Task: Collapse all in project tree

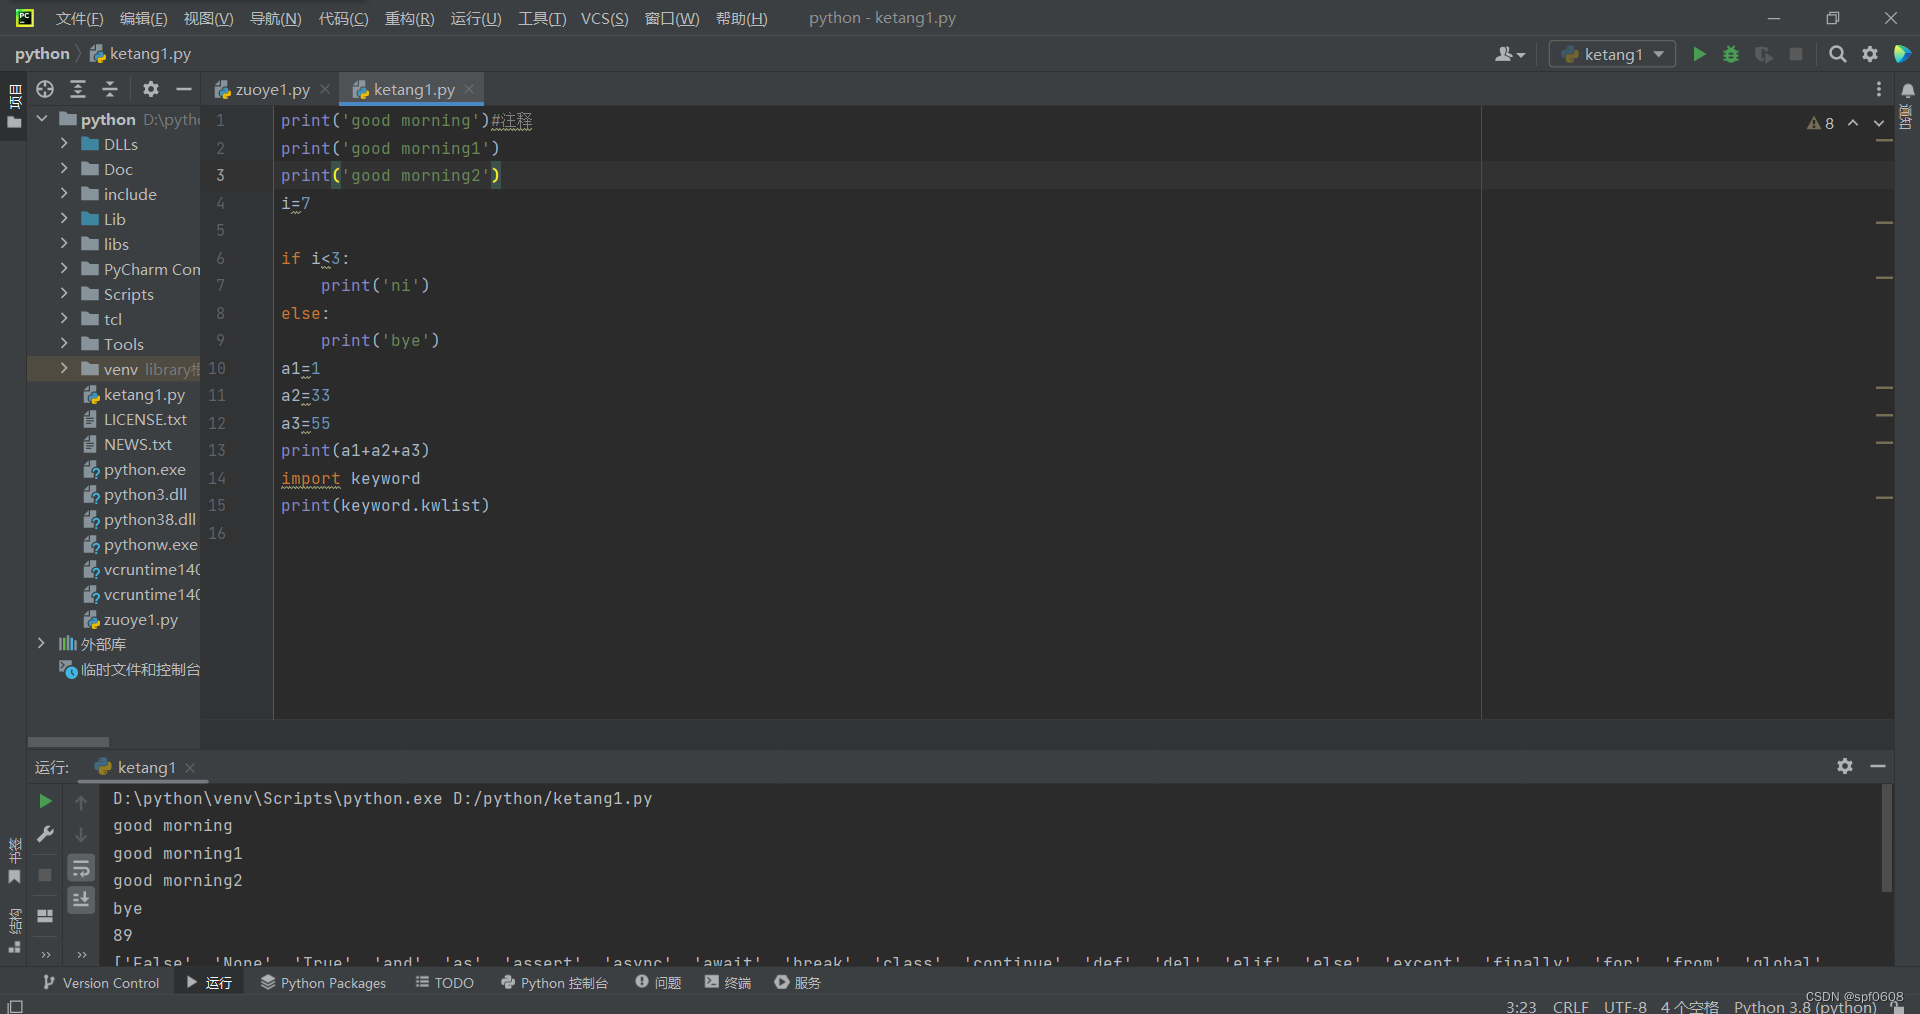Action: click(110, 89)
